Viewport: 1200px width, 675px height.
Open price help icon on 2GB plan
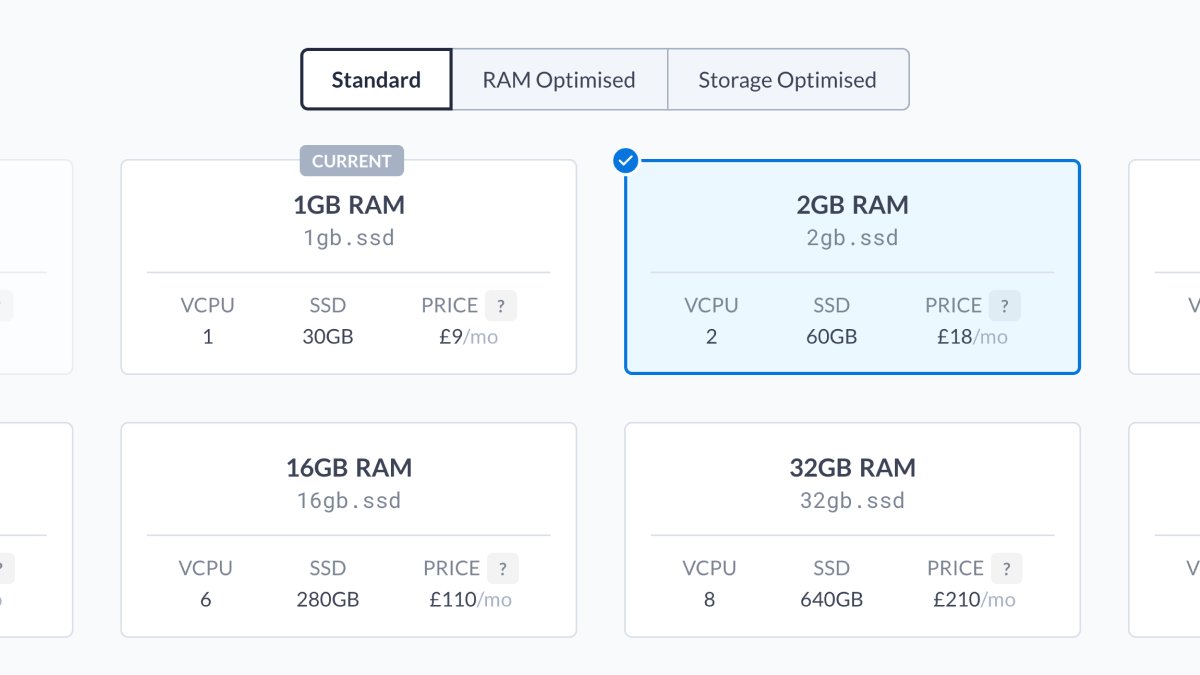pos(1005,306)
